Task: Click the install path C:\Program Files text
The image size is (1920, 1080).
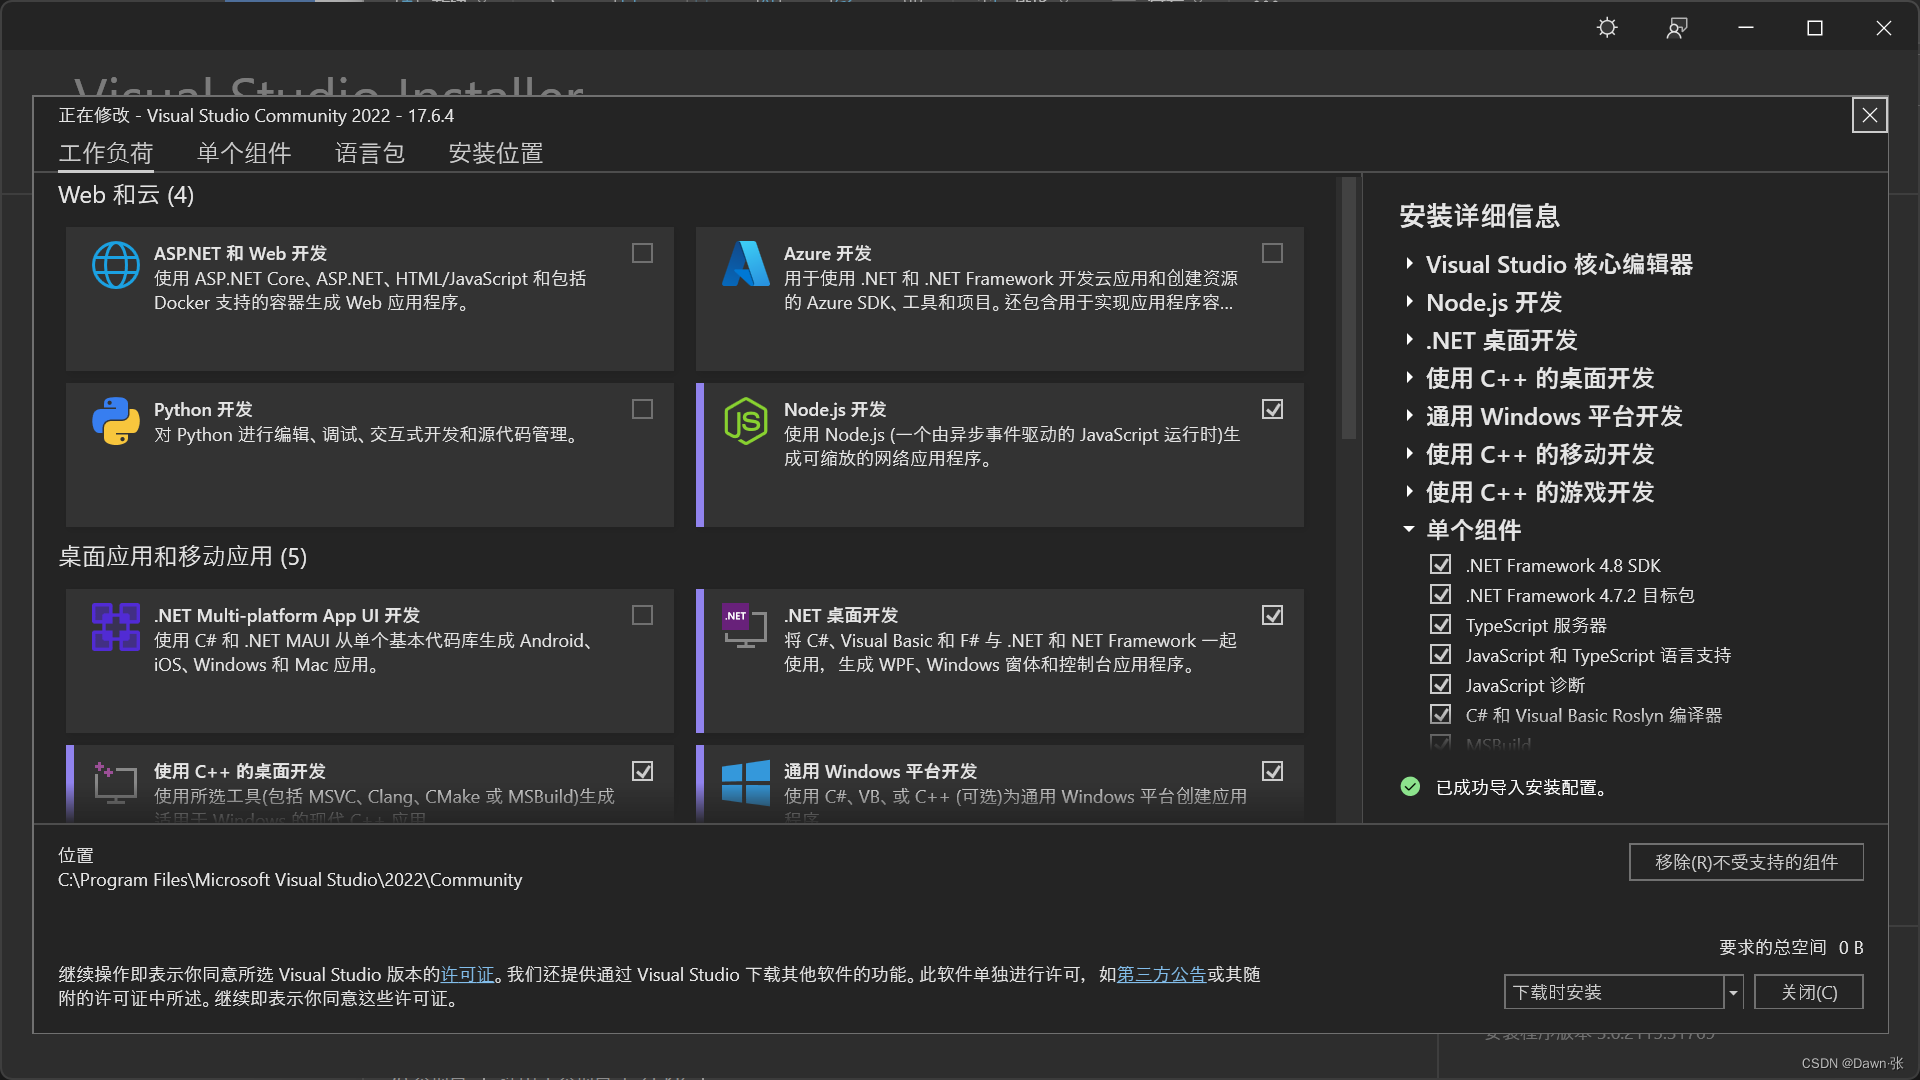Action: 290,880
